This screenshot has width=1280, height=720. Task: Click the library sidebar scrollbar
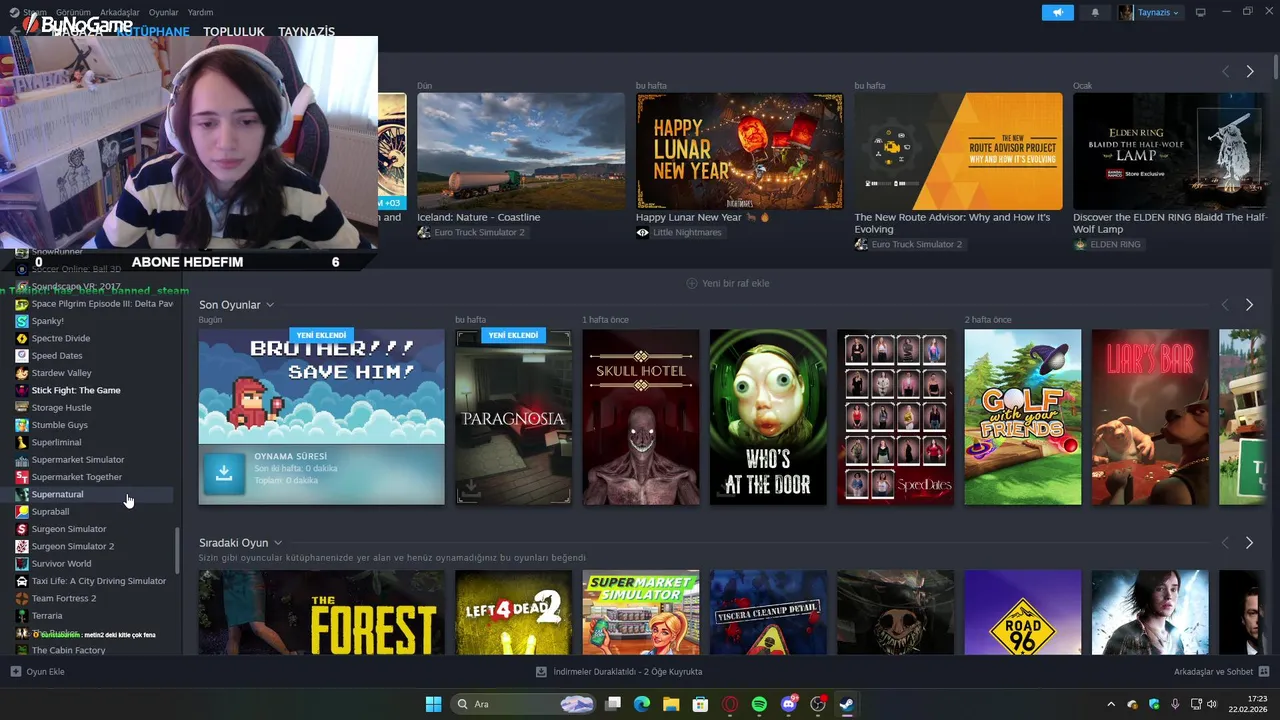pyautogui.click(x=178, y=550)
